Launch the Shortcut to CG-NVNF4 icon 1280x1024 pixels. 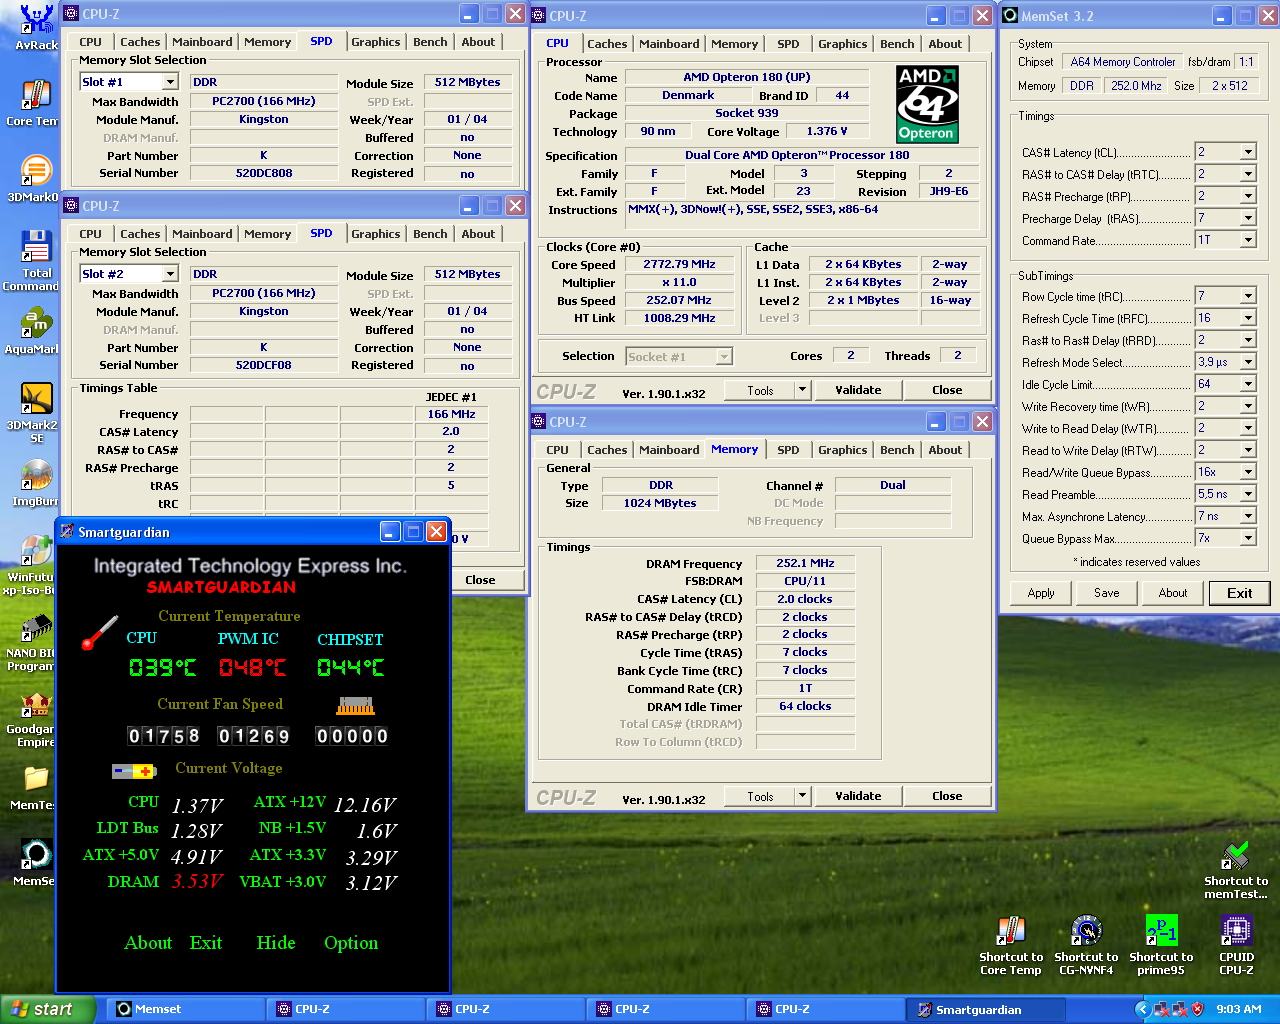(1086, 946)
